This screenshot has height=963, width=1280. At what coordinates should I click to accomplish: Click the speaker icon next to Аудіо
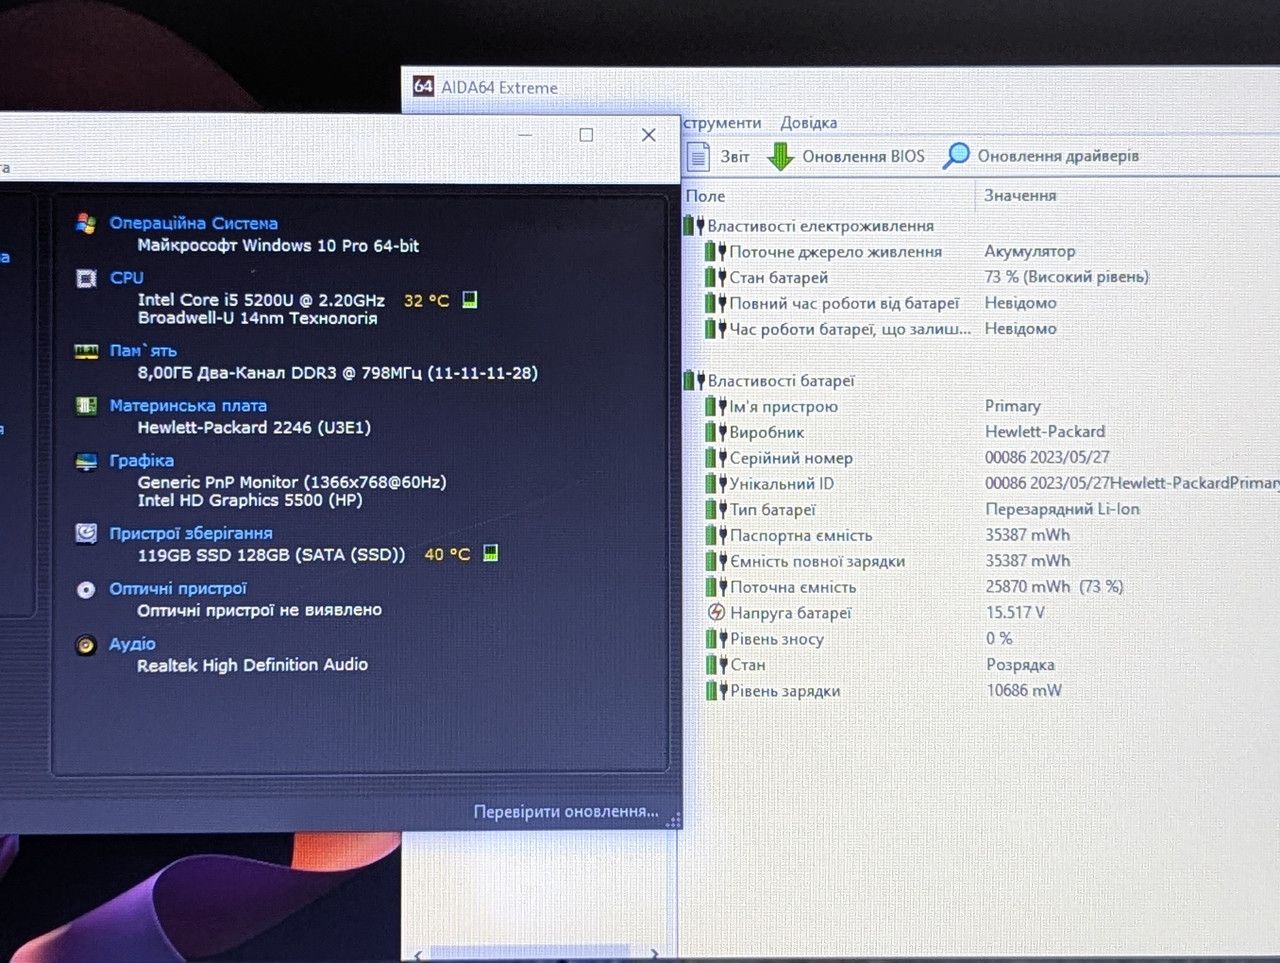[x=86, y=645]
